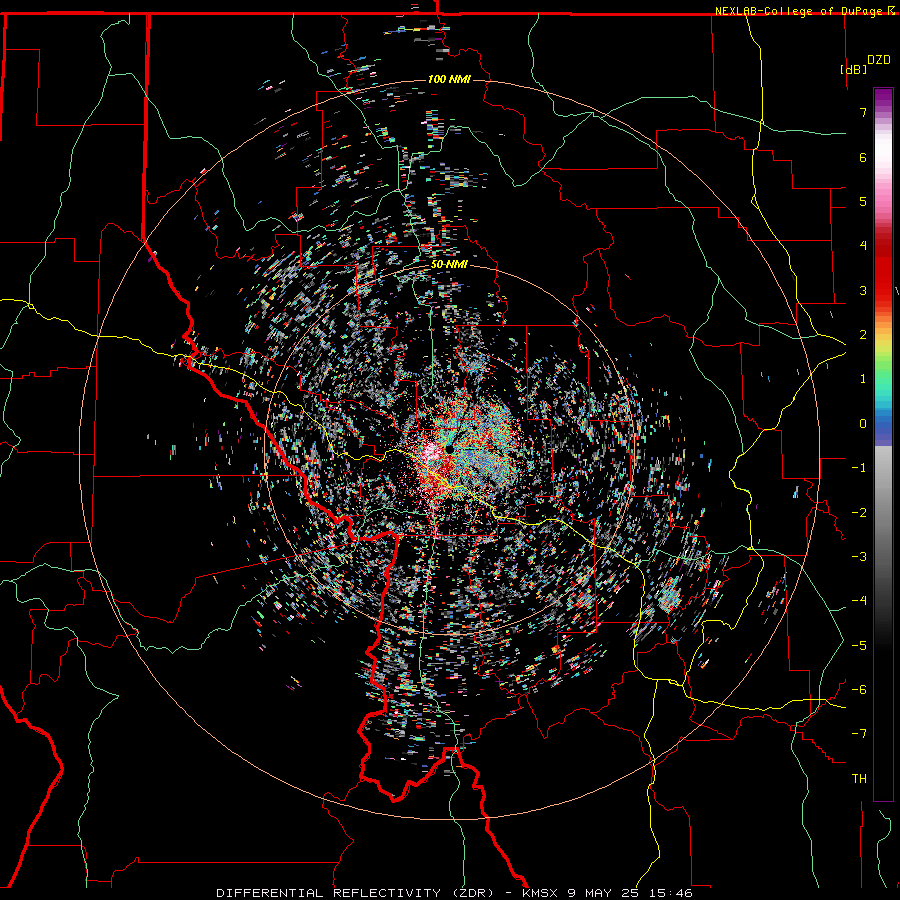
Task: Click the DIFFERENTIAL REFLECTIVITY (ZDR) title text
Action: click(x=355, y=893)
